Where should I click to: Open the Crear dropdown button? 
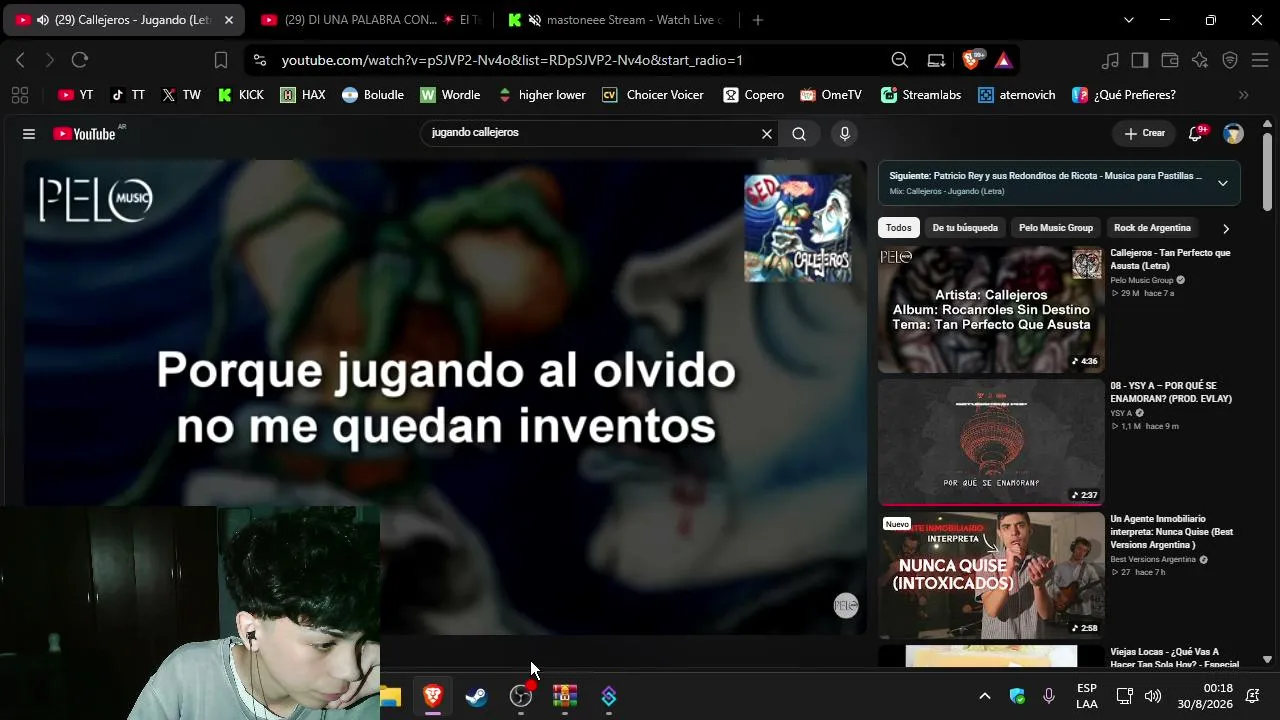[1145, 134]
